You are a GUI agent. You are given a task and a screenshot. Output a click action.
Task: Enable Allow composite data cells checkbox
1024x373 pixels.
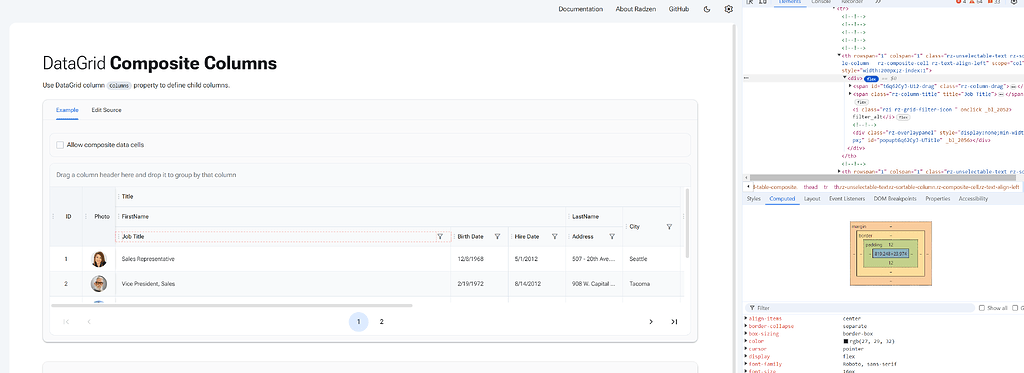tap(60, 145)
